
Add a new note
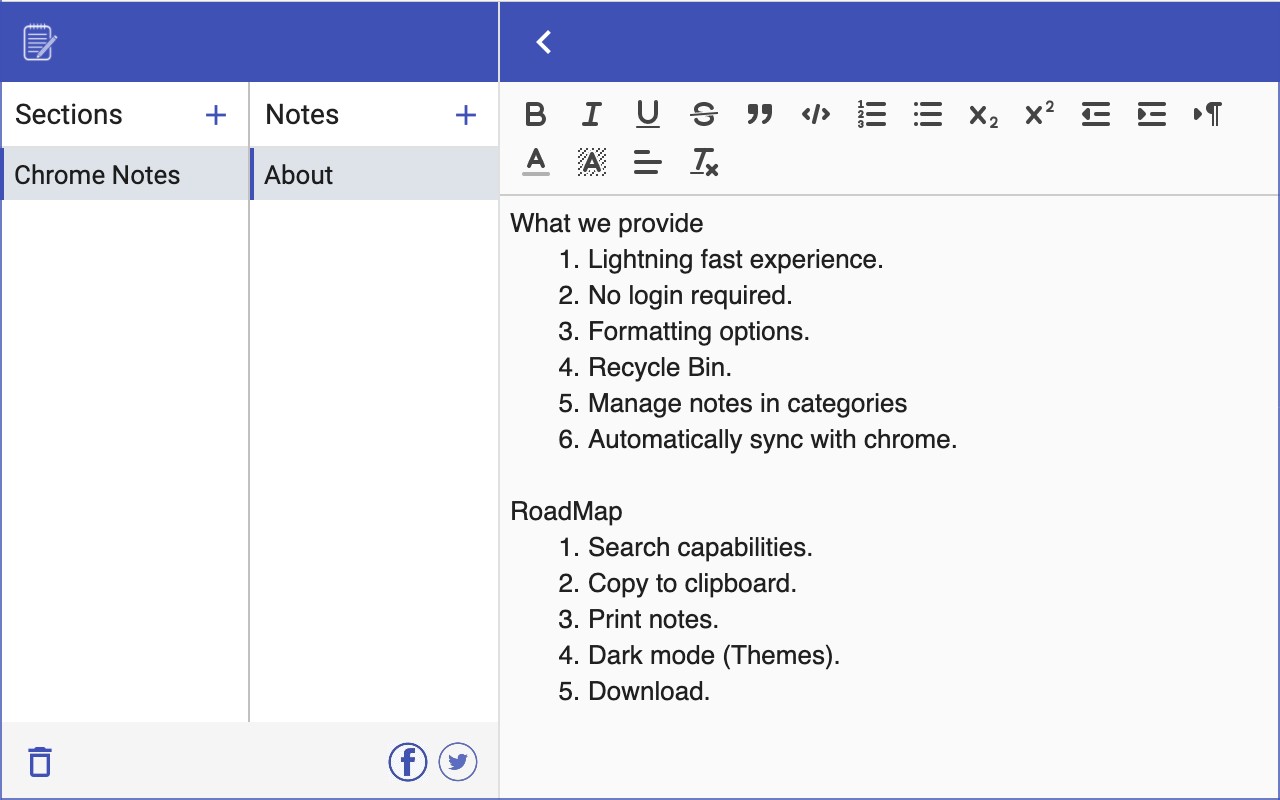[466, 115]
